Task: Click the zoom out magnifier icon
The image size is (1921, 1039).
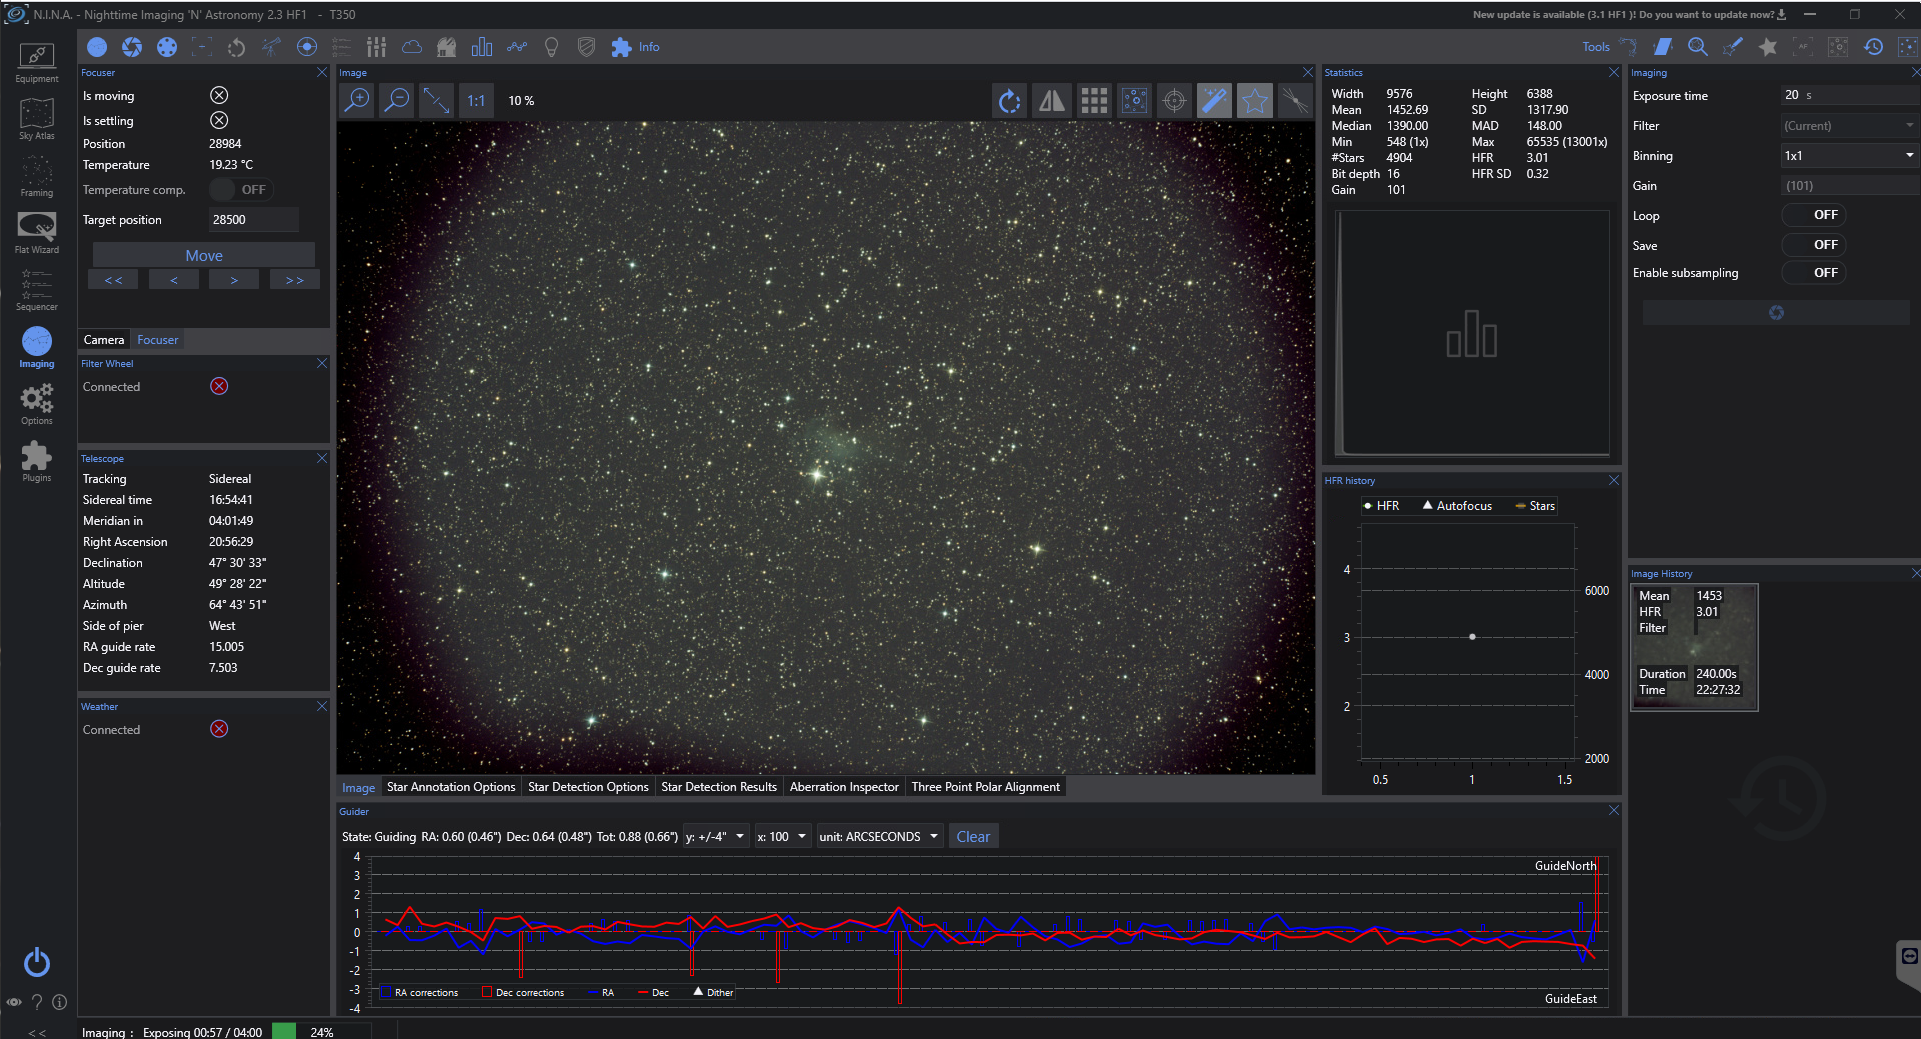Action: point(397,100)
